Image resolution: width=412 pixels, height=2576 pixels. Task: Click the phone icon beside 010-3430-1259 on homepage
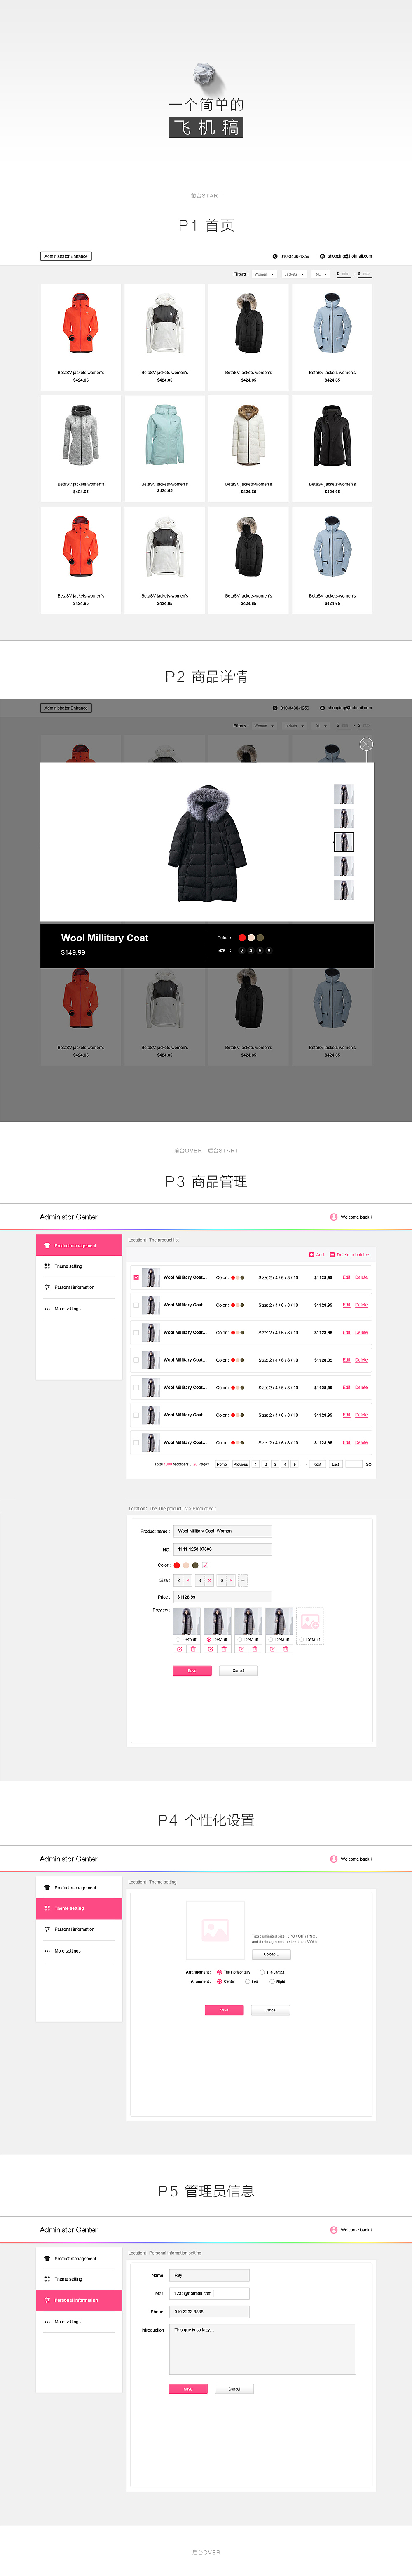(x=275, y=256)
